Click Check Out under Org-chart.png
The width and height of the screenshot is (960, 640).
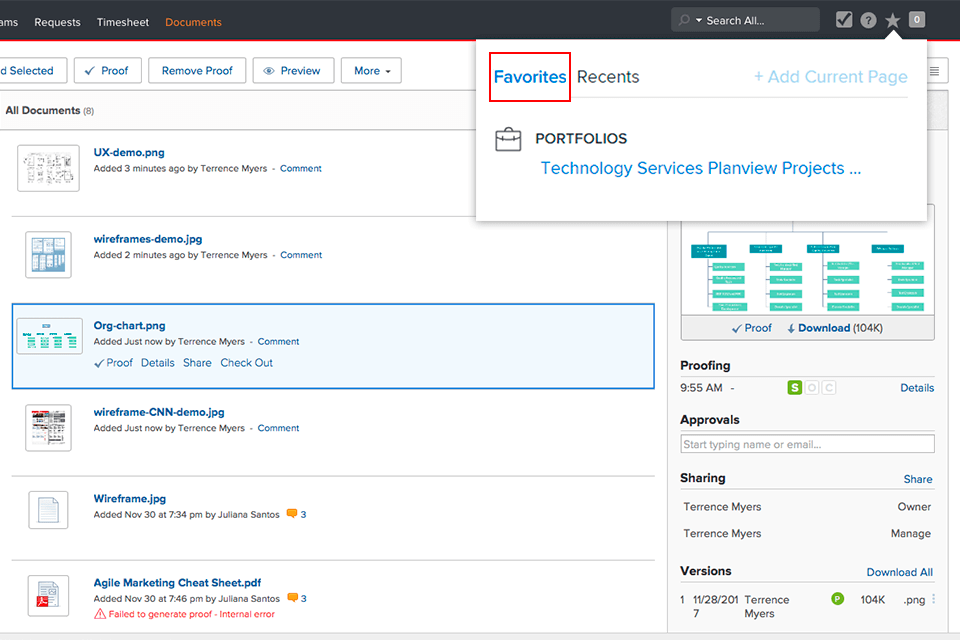246,363
